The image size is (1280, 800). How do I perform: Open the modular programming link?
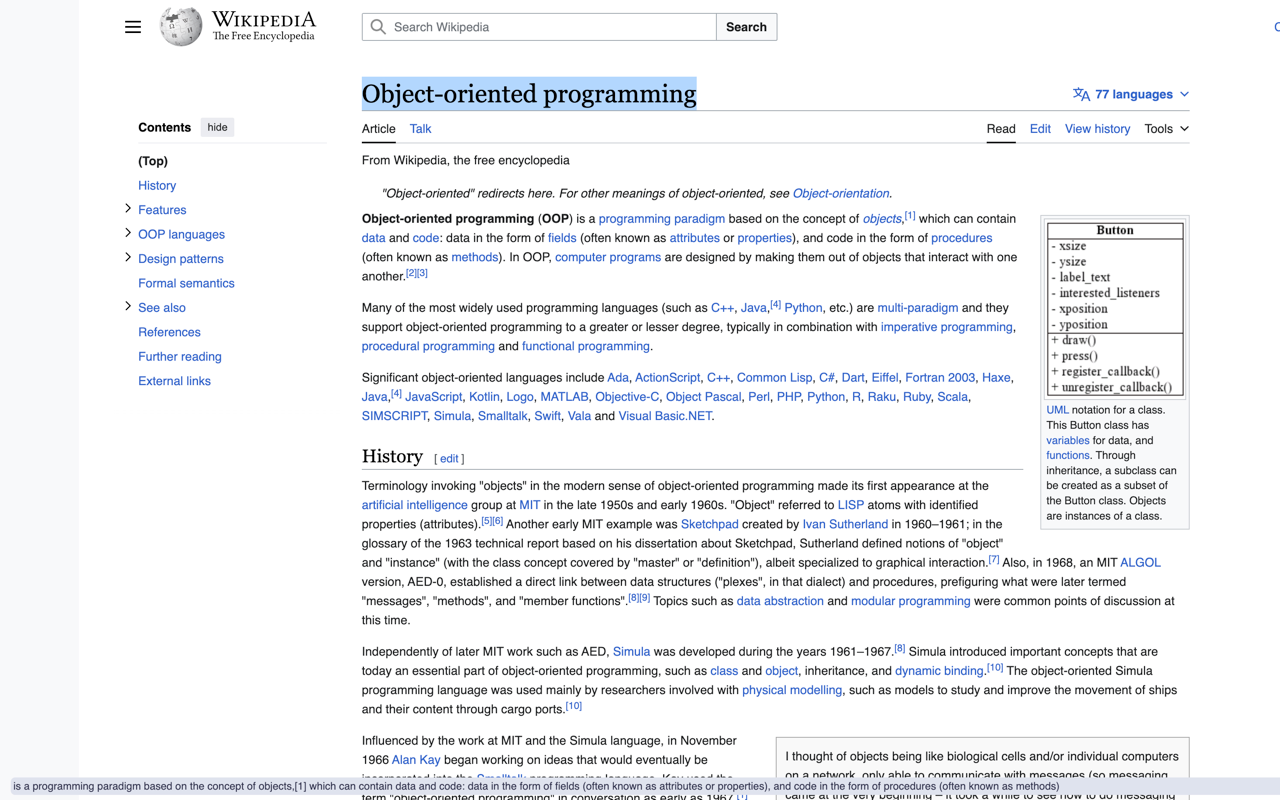pyautogui.click(x=910, y=601)
